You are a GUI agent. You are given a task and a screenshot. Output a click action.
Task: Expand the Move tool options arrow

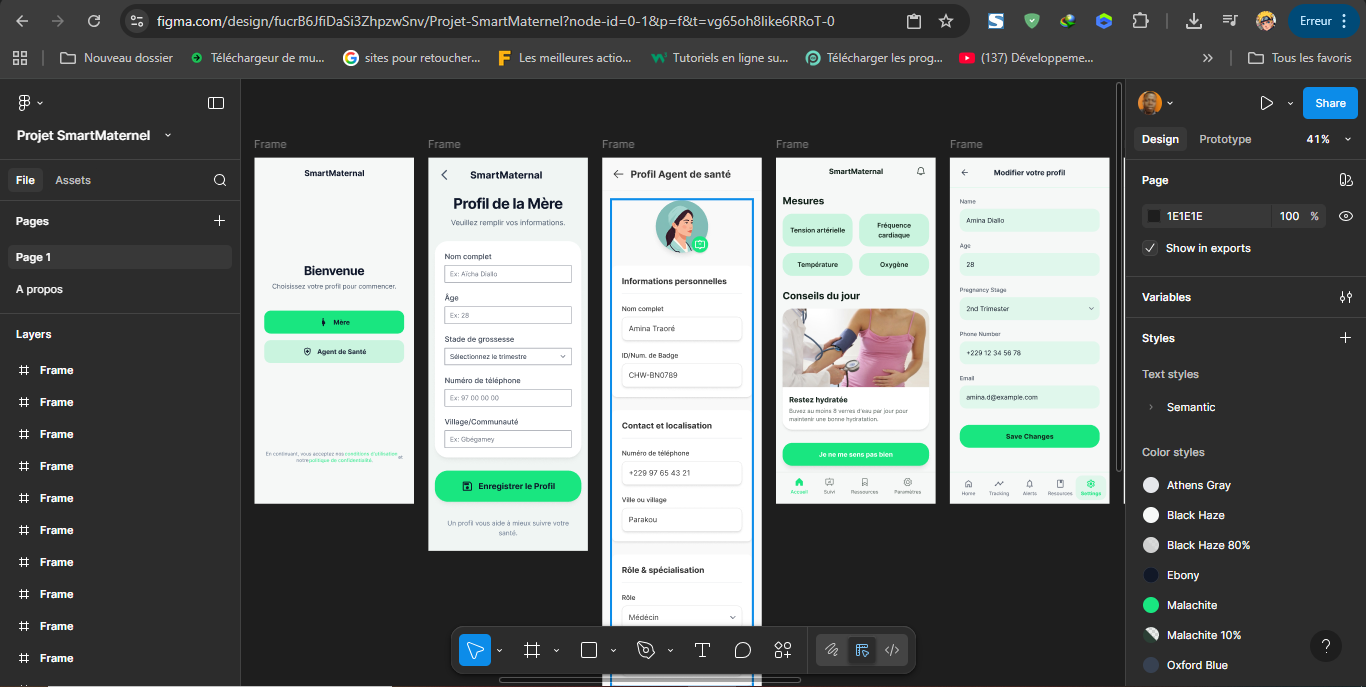coord(500,650)
